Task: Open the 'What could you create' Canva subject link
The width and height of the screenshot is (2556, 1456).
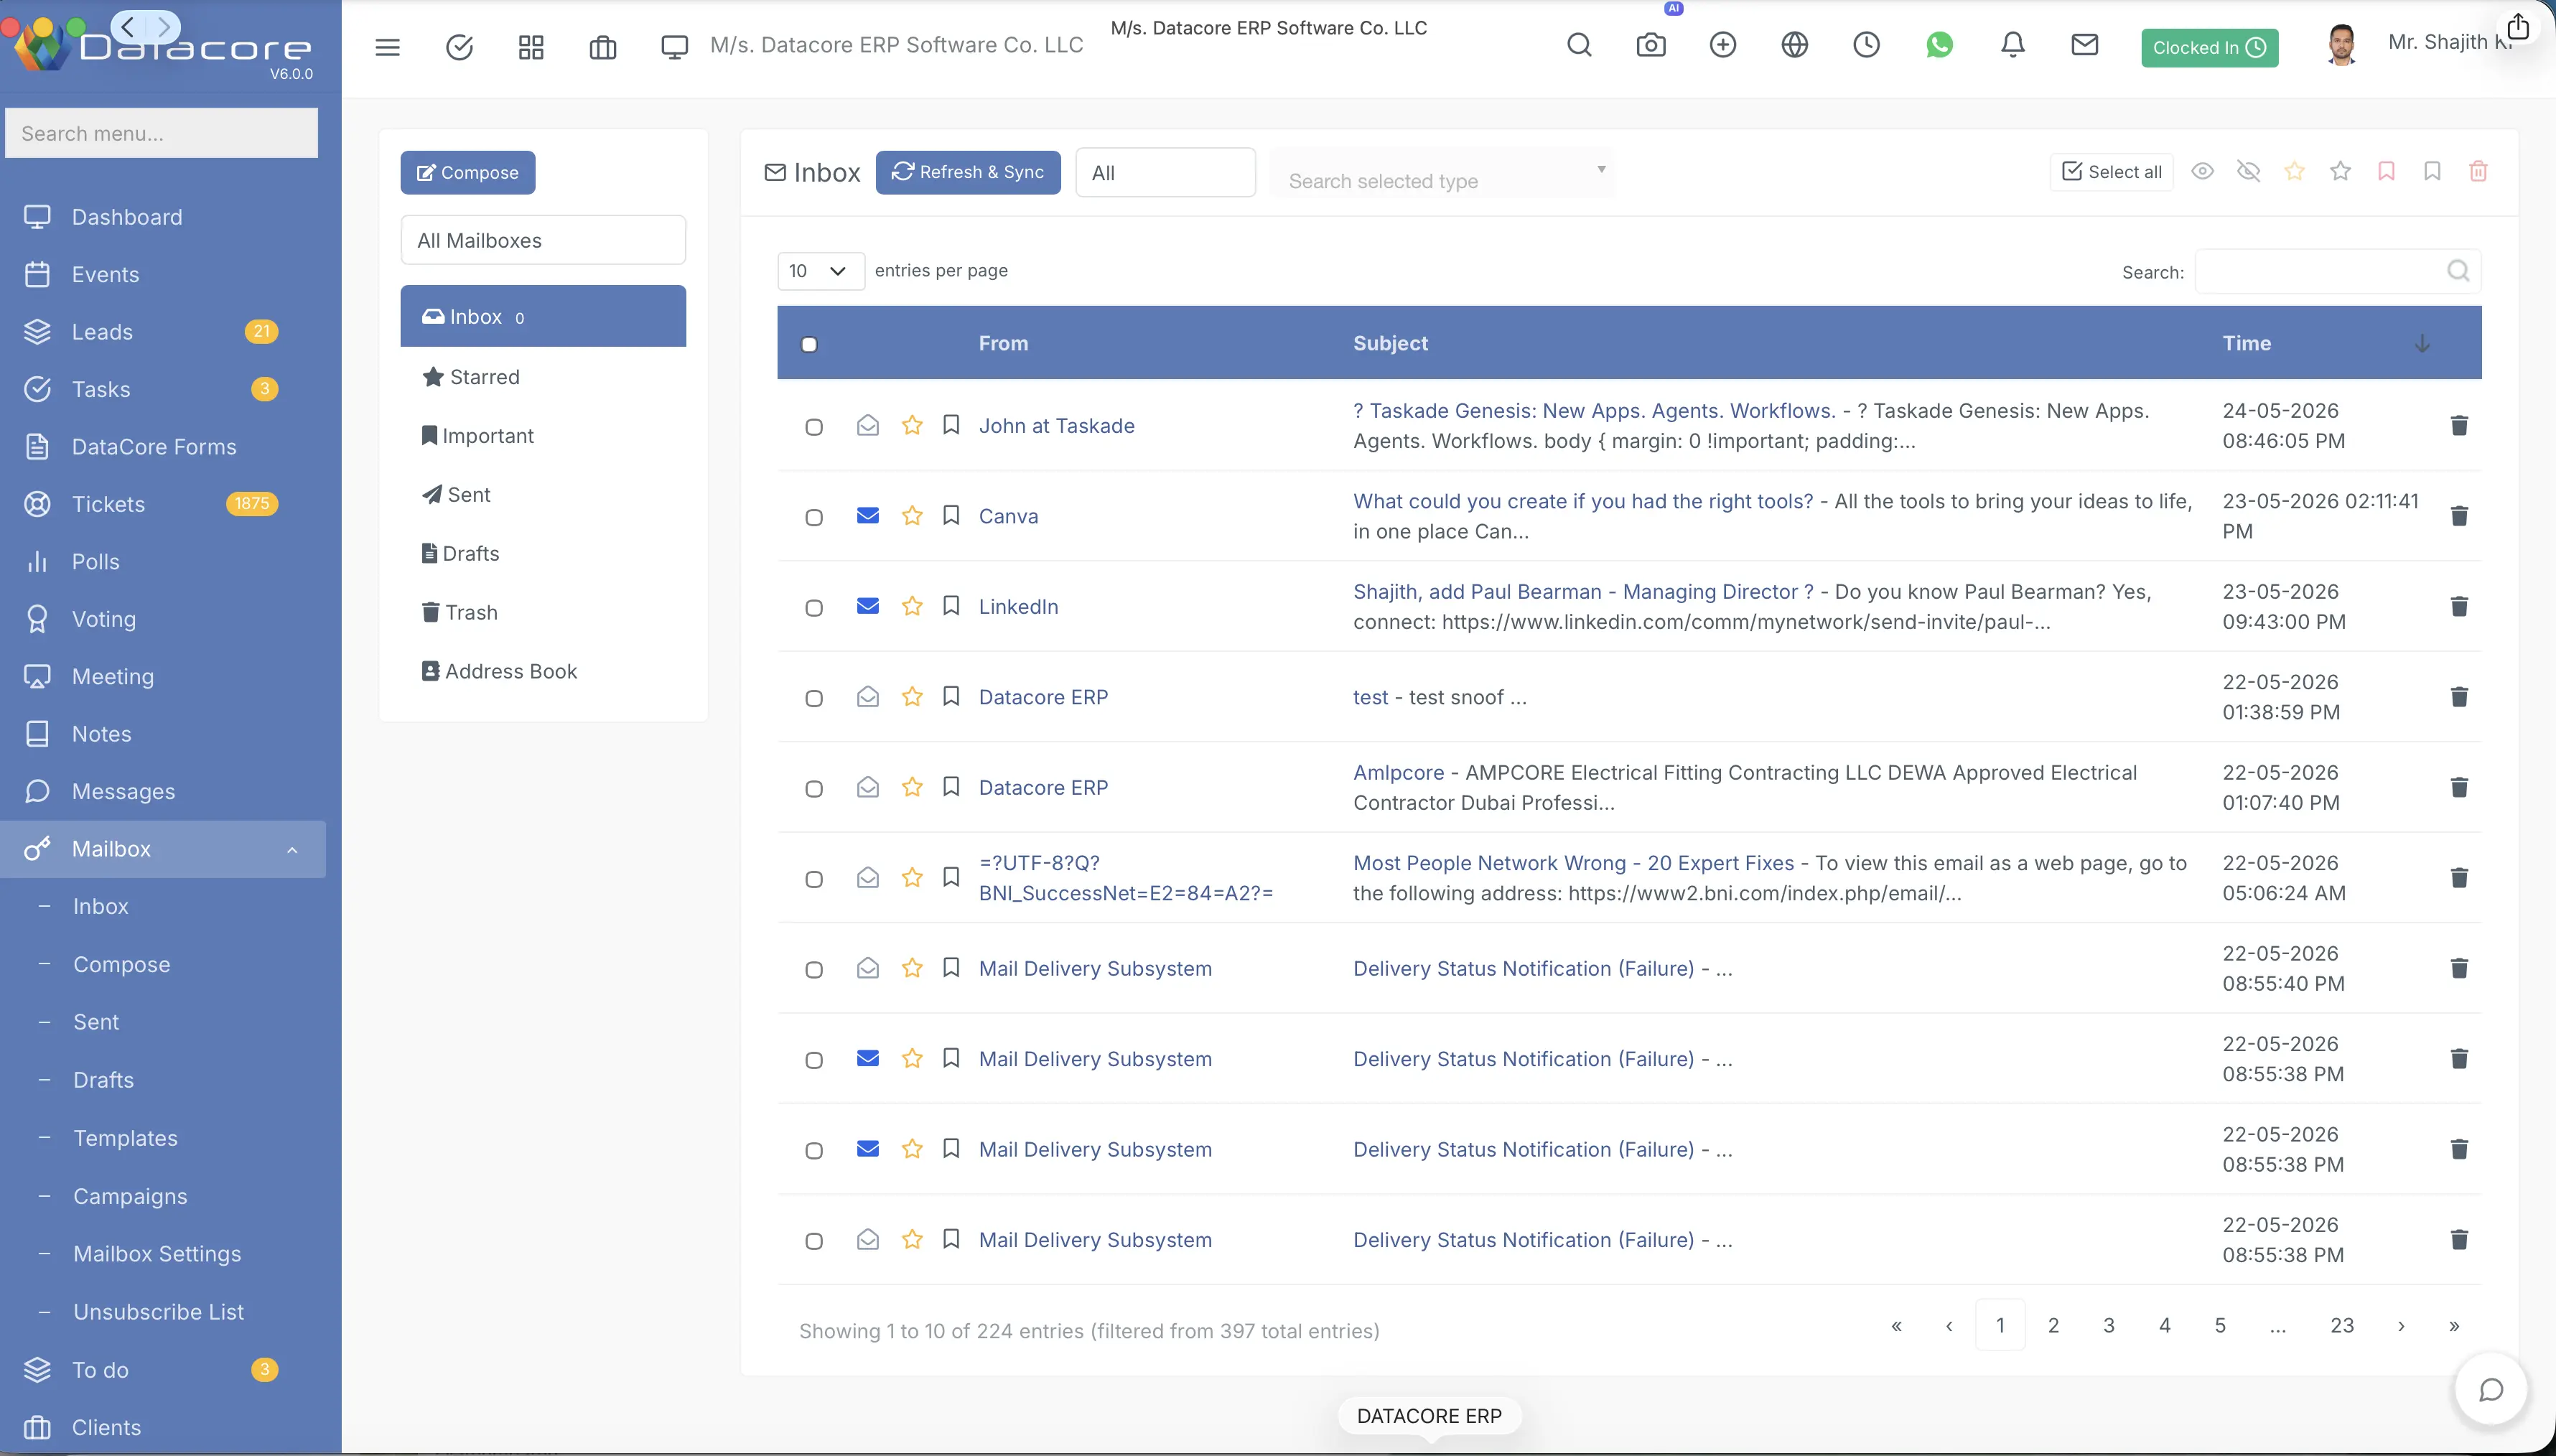Action: click(x=1583, y=501)
